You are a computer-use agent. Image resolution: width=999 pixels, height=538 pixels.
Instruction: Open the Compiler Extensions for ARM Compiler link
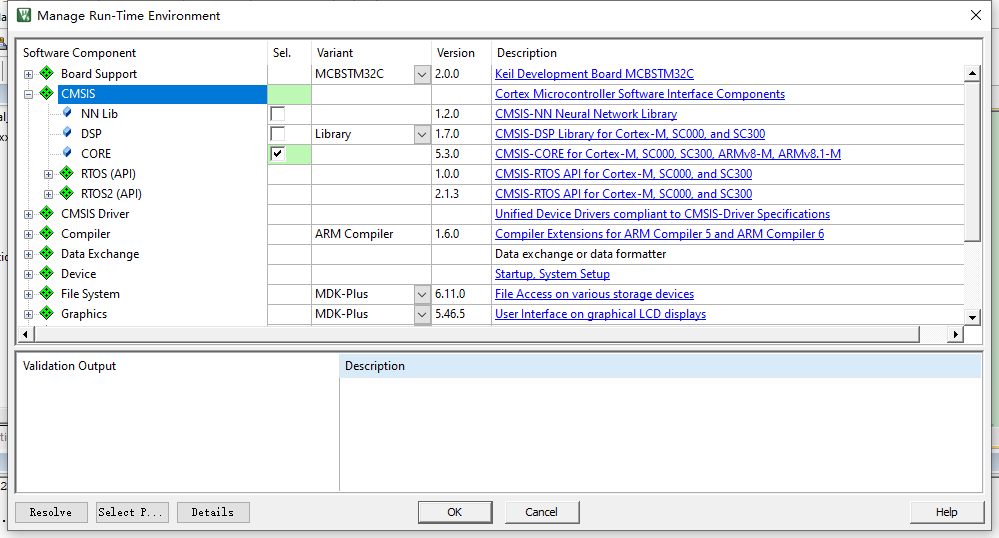[x=659, y=234]
